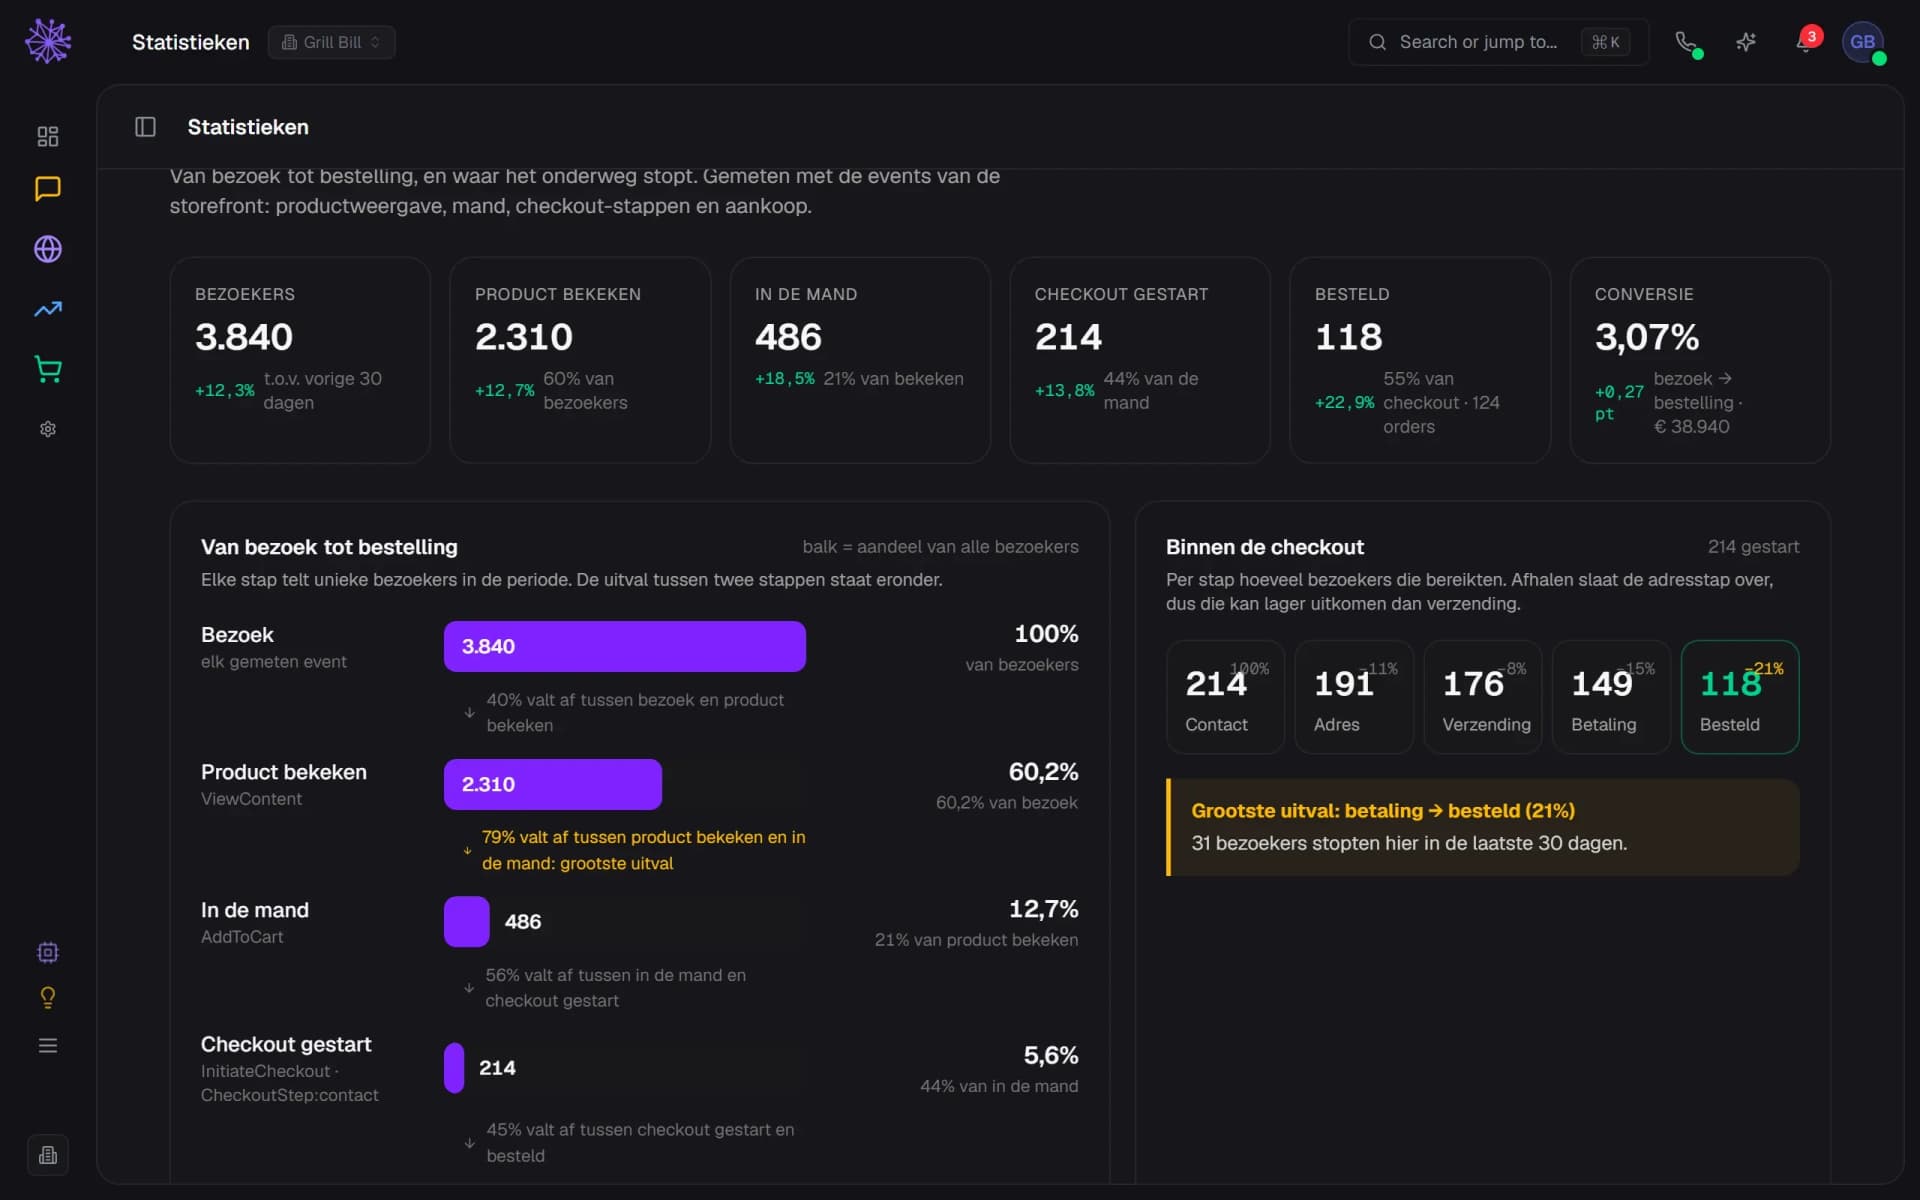
Task: Click the green Besteld 118 checkout step
Action: coord(1740,697)
